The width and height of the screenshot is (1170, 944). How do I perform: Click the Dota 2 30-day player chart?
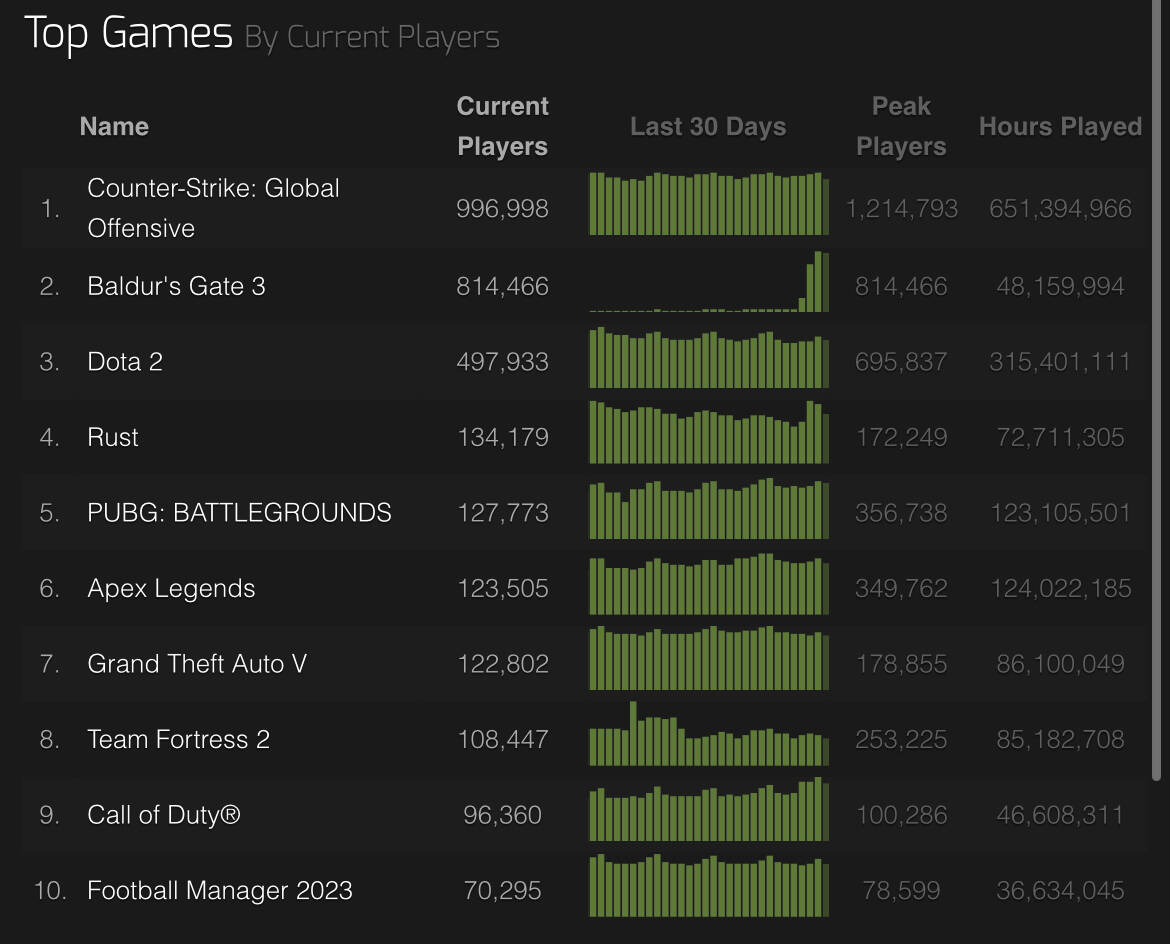tap(709, 357)
